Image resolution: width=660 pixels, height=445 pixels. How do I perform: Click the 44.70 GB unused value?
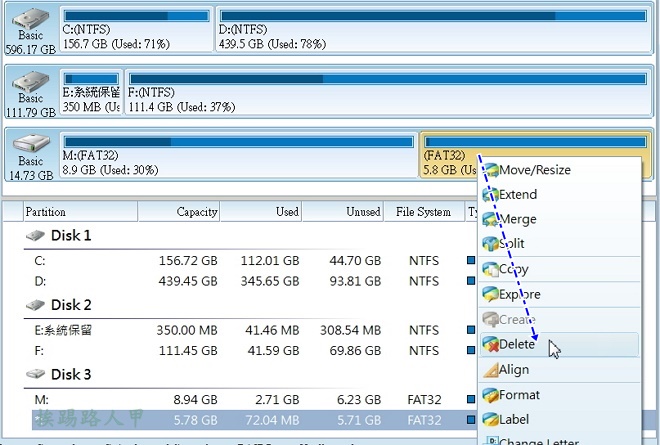[355, 261]
